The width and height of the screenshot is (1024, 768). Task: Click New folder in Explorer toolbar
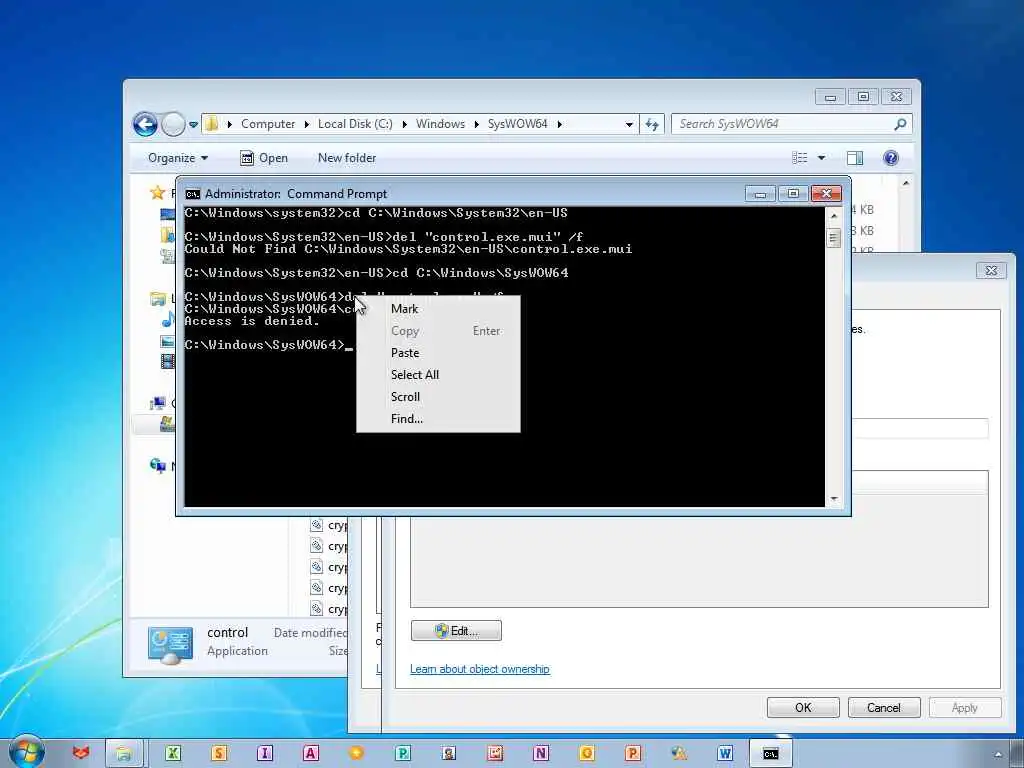pyautogui.click(x=347, y=157)
